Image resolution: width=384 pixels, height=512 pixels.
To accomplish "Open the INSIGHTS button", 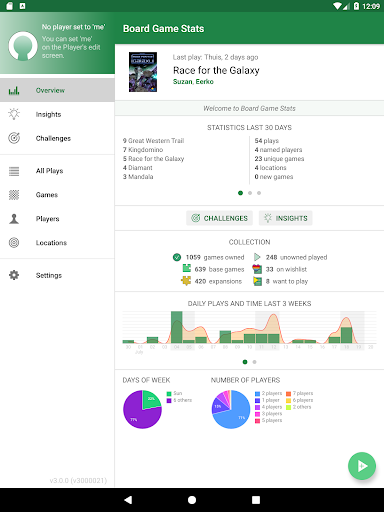I will pyautogui.click(x=286, y=218).
